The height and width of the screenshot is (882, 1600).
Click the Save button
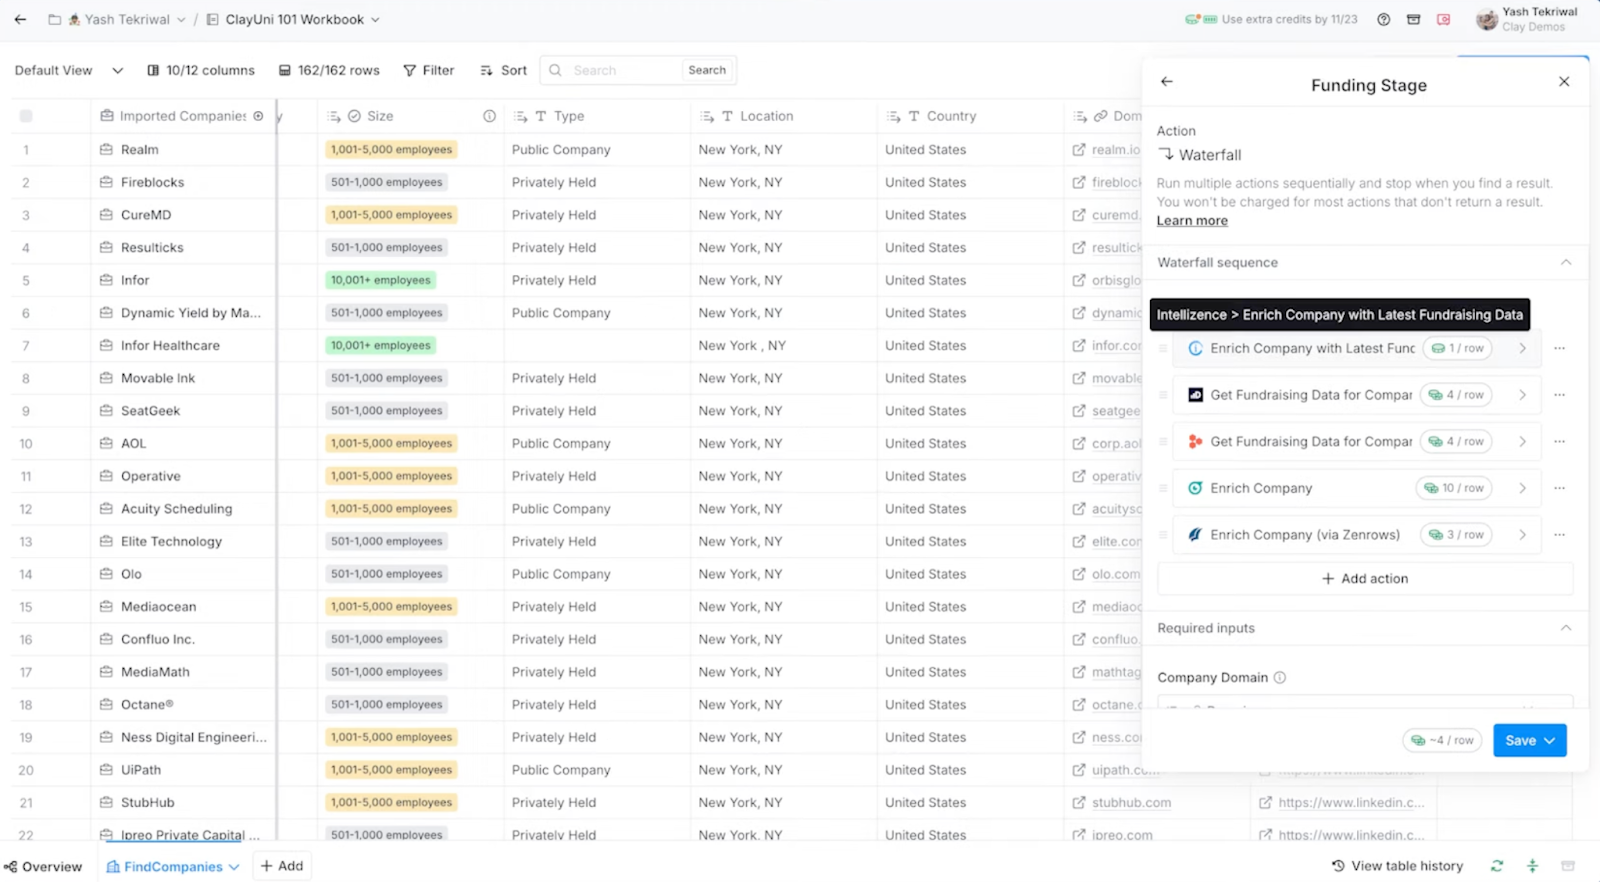[1529, 741]
